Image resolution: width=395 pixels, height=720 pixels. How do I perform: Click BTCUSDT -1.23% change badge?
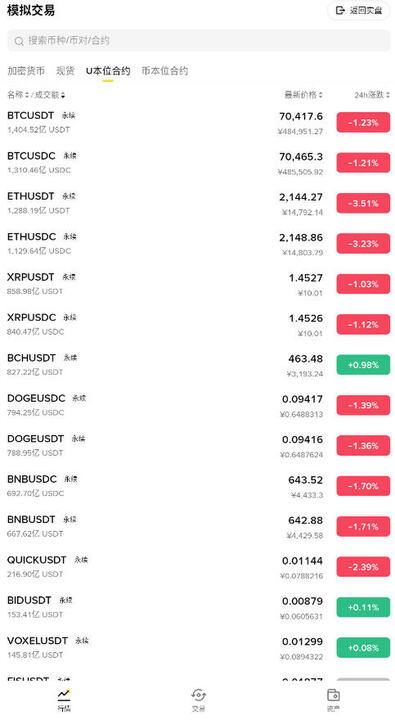point(363,123)
